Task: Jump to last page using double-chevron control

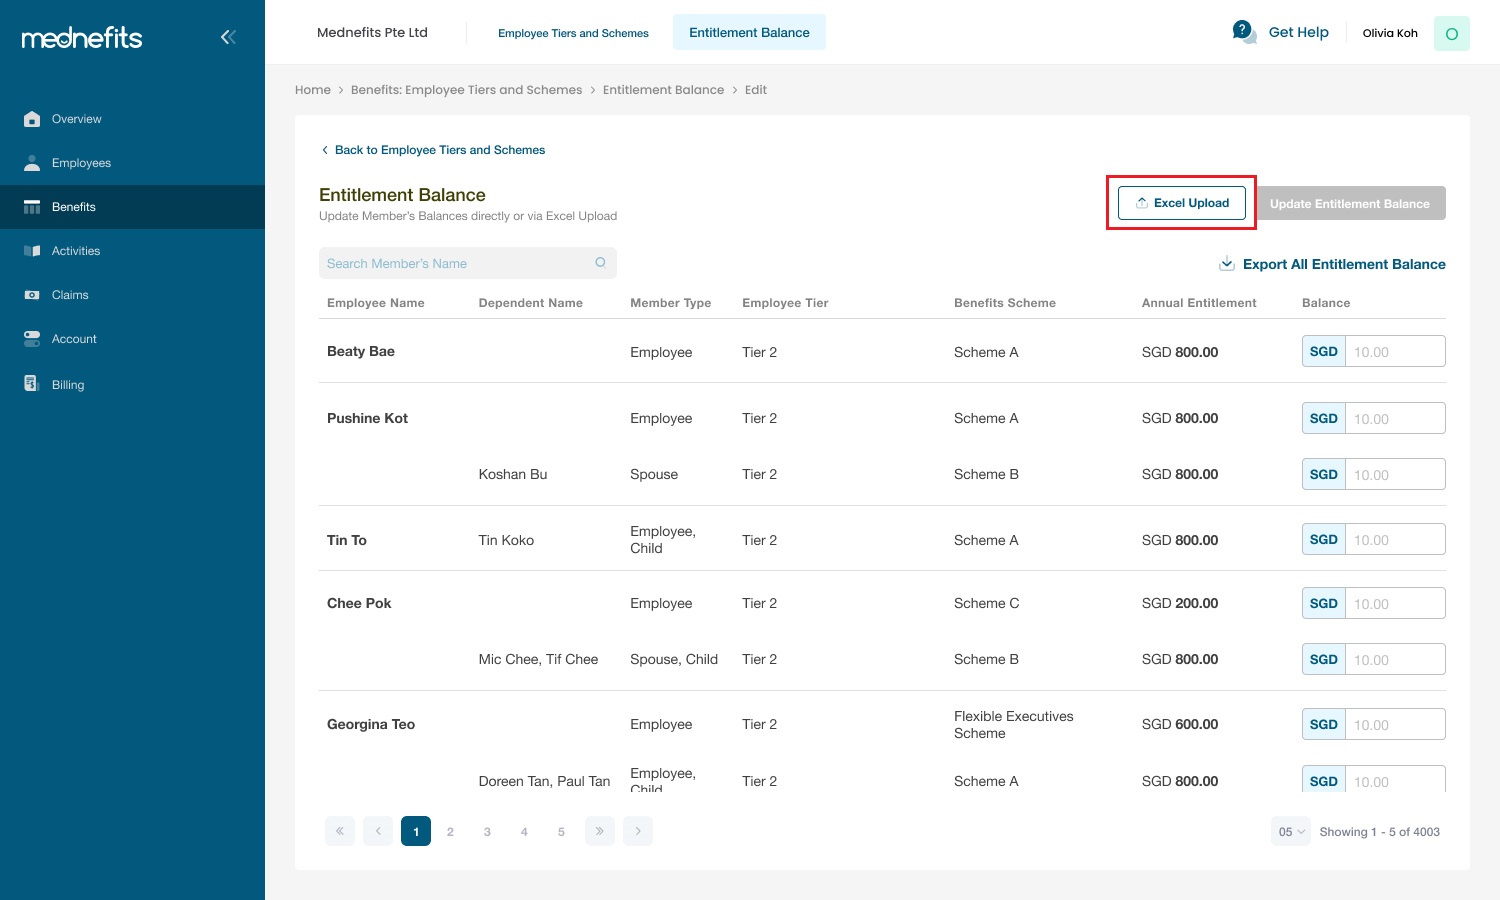Action: tap(599, 831)
